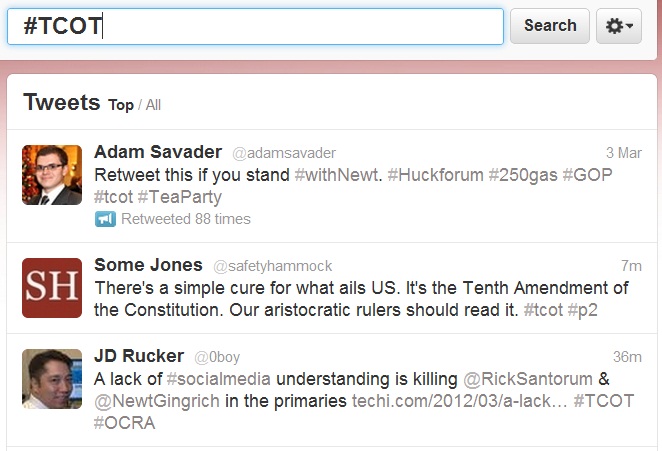The image size is (662, 451).
Task: Open JD Rucker's profile photo
Action: point(52,379)
